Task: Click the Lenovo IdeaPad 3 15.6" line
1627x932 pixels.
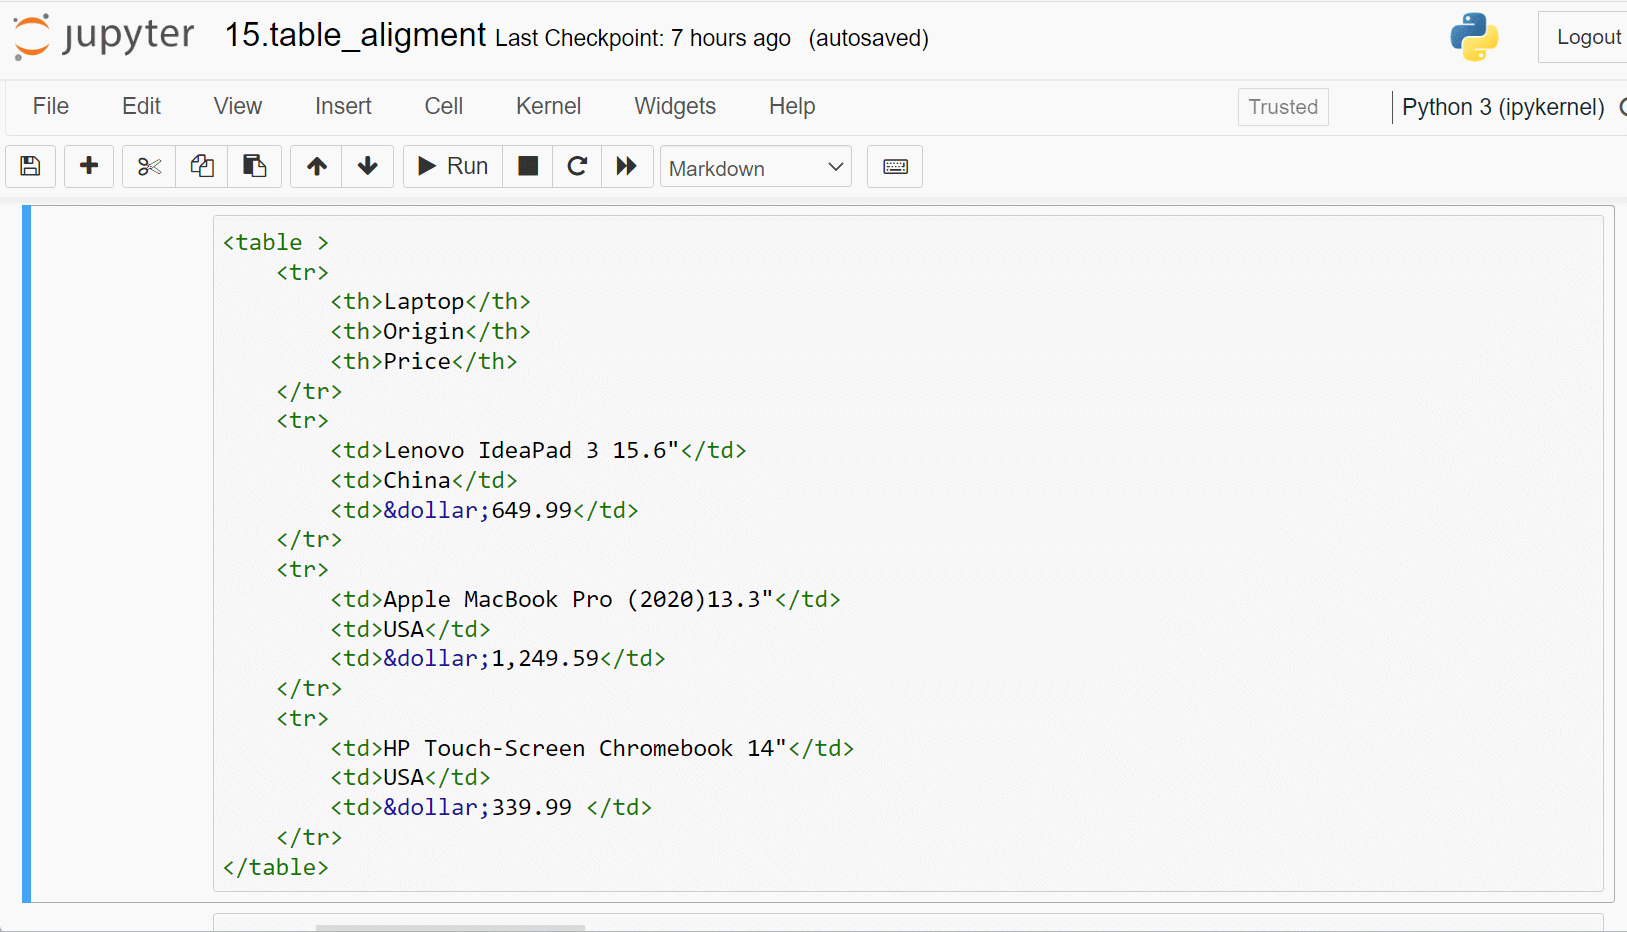Action: (538, 450)
